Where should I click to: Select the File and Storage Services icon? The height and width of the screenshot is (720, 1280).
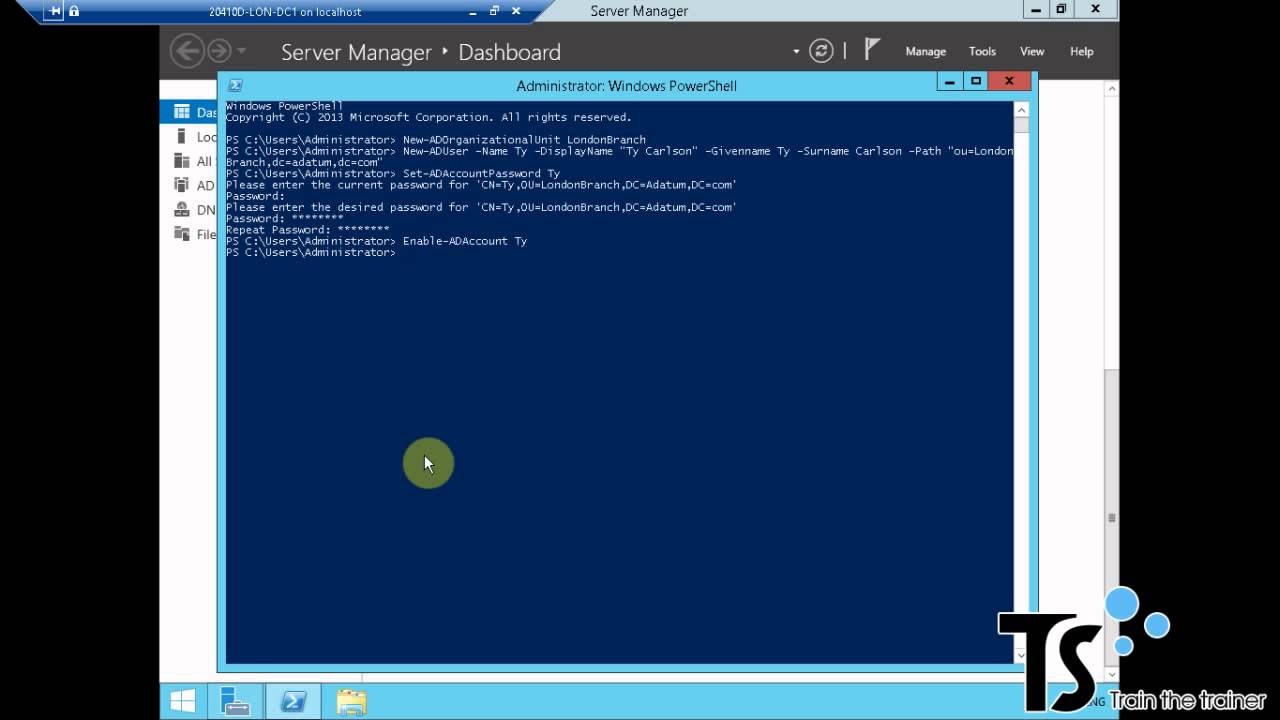coord(181,233)
